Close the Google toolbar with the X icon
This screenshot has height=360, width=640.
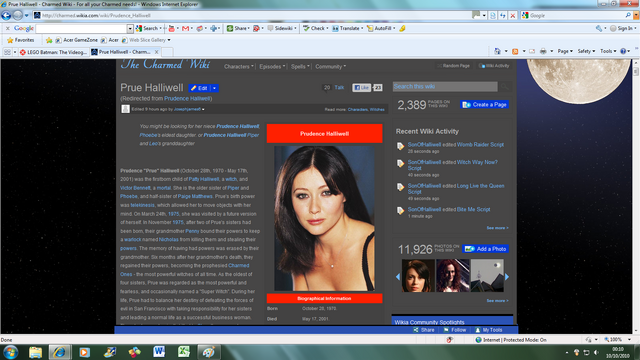[x=7, y=28]
